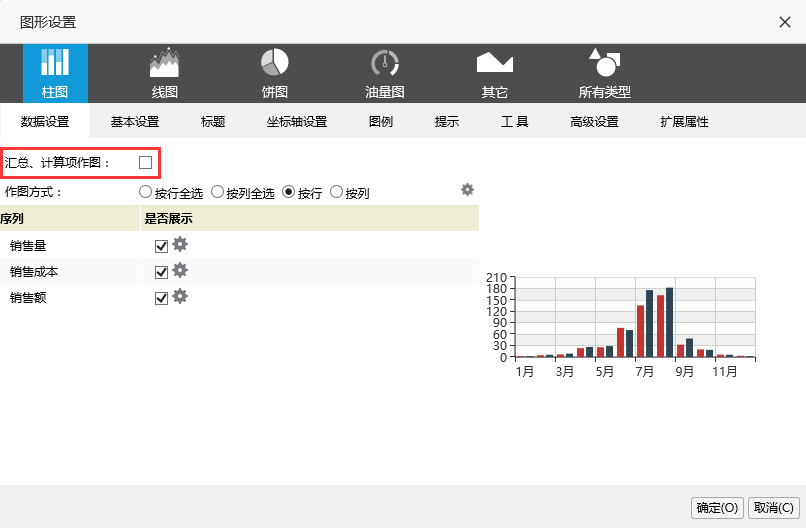Switch to 坐标轴设置 tab

[297, 121]
